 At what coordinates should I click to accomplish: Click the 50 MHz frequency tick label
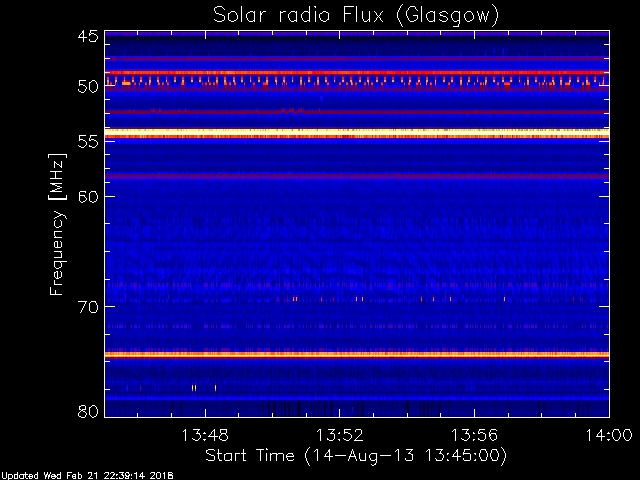(87, 87)
